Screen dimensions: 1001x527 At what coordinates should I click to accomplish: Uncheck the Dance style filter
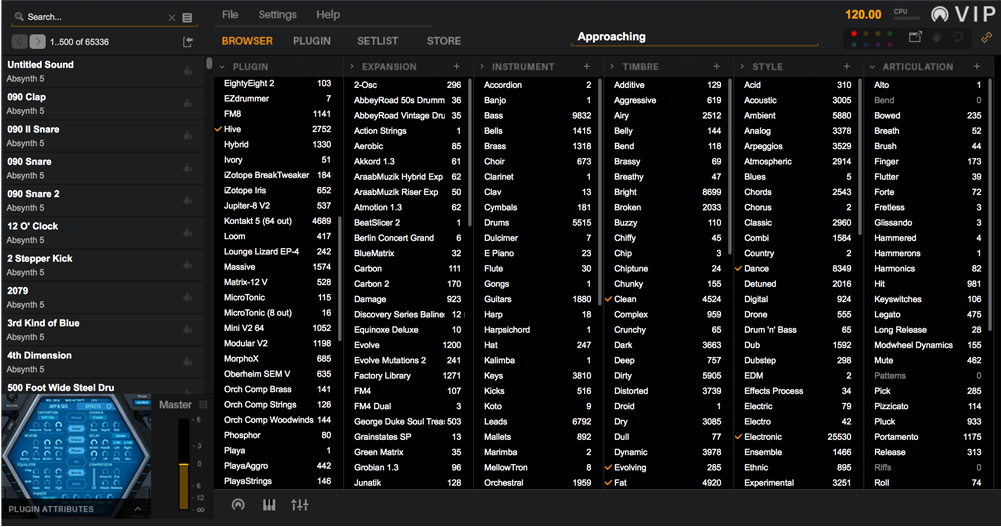tap(739, 269)
